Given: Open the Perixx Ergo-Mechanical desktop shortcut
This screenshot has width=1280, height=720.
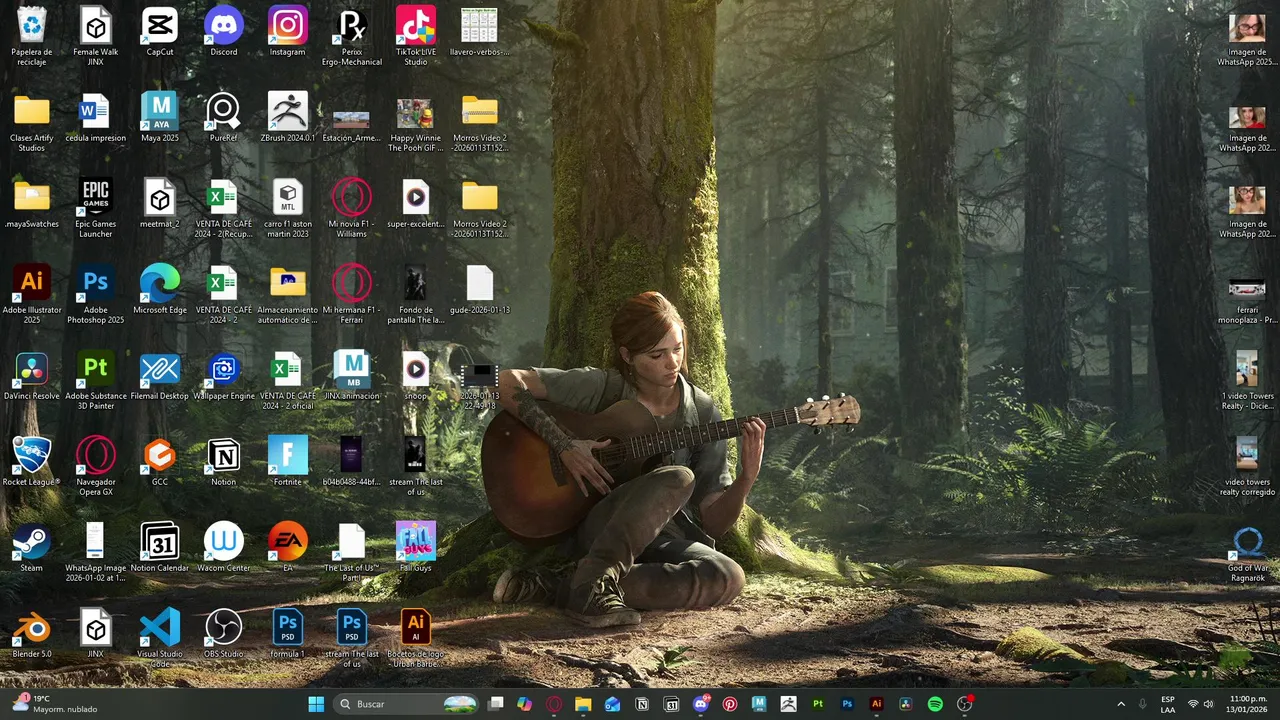Looking at the screenshot, I should 352,36.
